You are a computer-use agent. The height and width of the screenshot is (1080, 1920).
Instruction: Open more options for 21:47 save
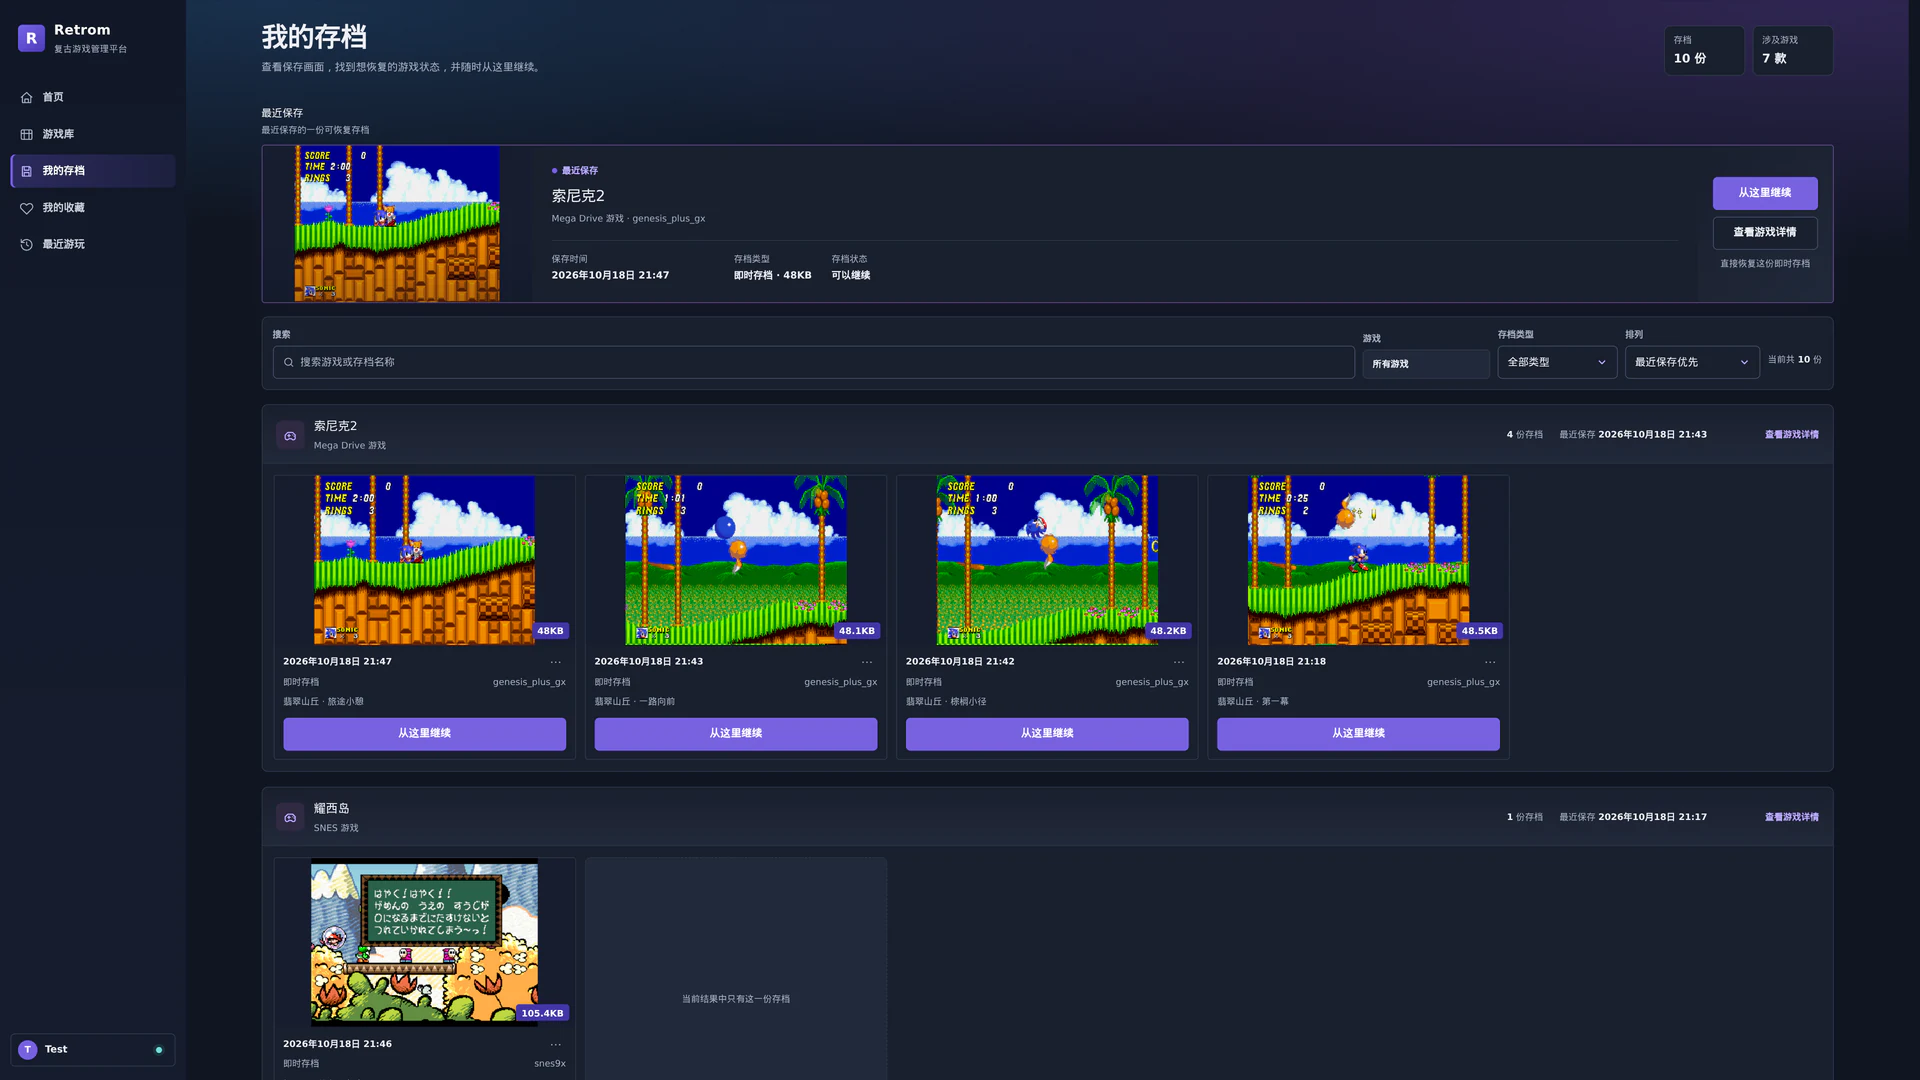pos(556,662)
